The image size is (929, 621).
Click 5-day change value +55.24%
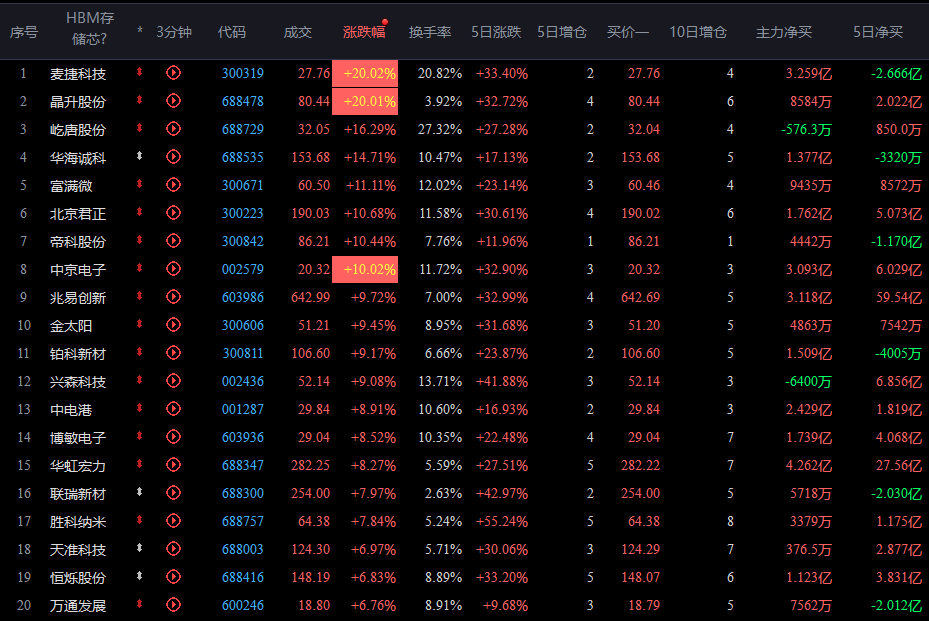click(501, 521)
